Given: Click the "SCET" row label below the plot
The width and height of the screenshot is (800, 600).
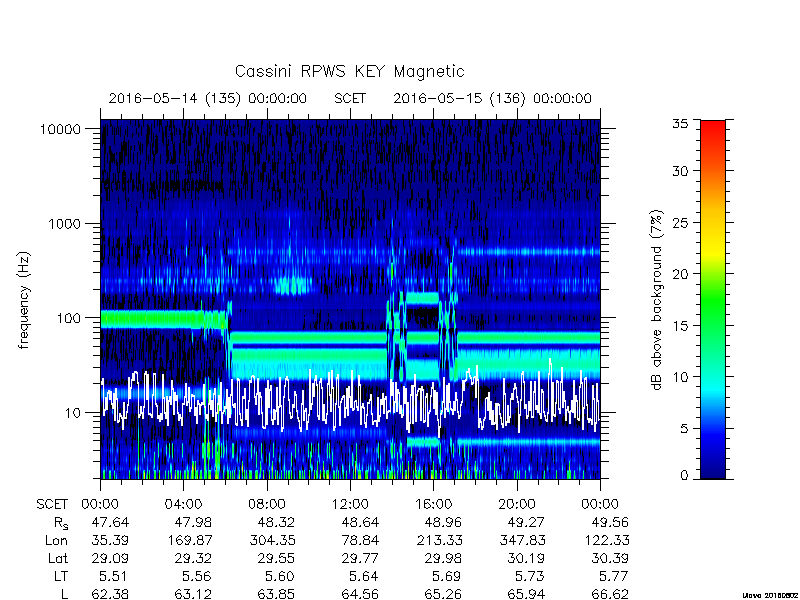Looking at the screenshot, I should pos(52,505).
